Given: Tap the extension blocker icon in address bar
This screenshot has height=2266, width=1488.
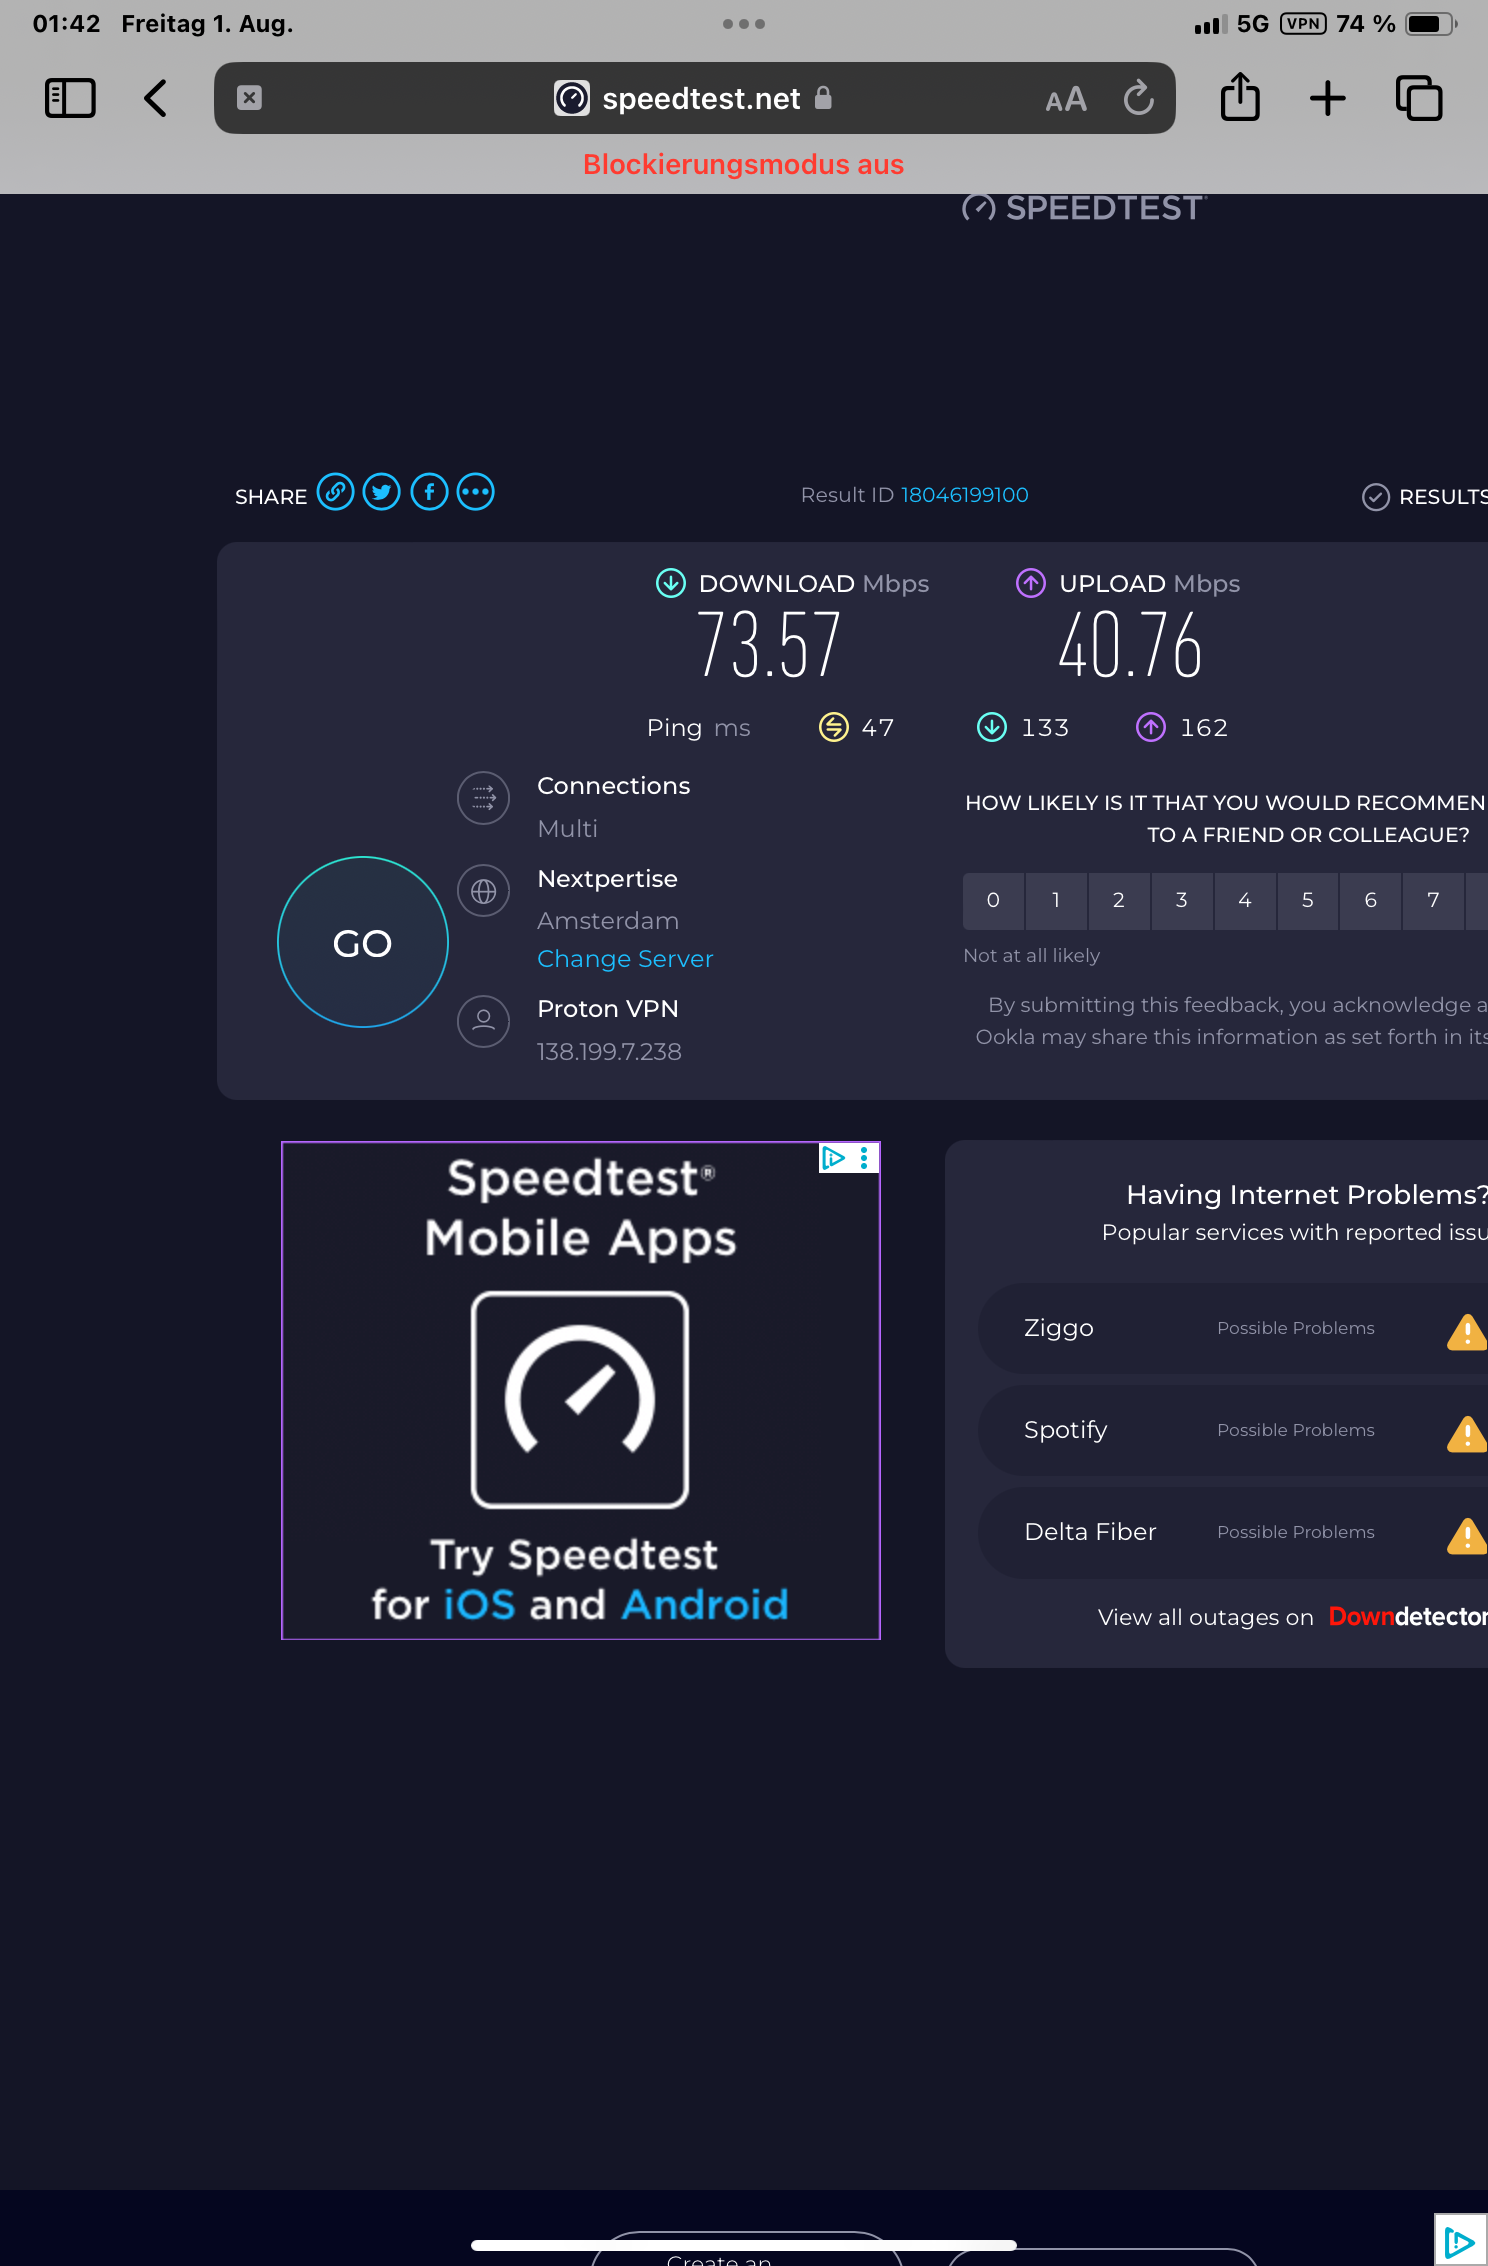Looking at the screenshot, I should click(x=250, y=98).
